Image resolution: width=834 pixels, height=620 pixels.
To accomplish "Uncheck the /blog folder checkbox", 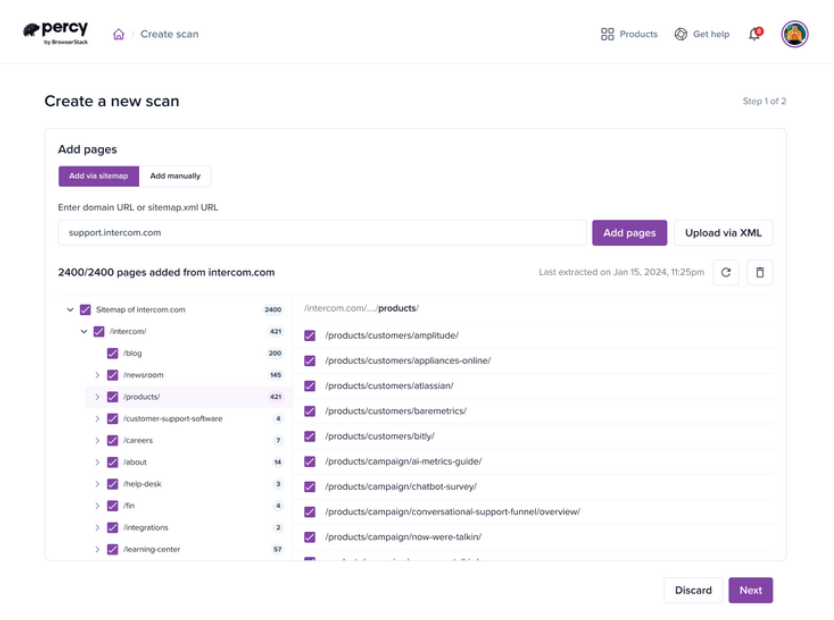I will 113,353.
